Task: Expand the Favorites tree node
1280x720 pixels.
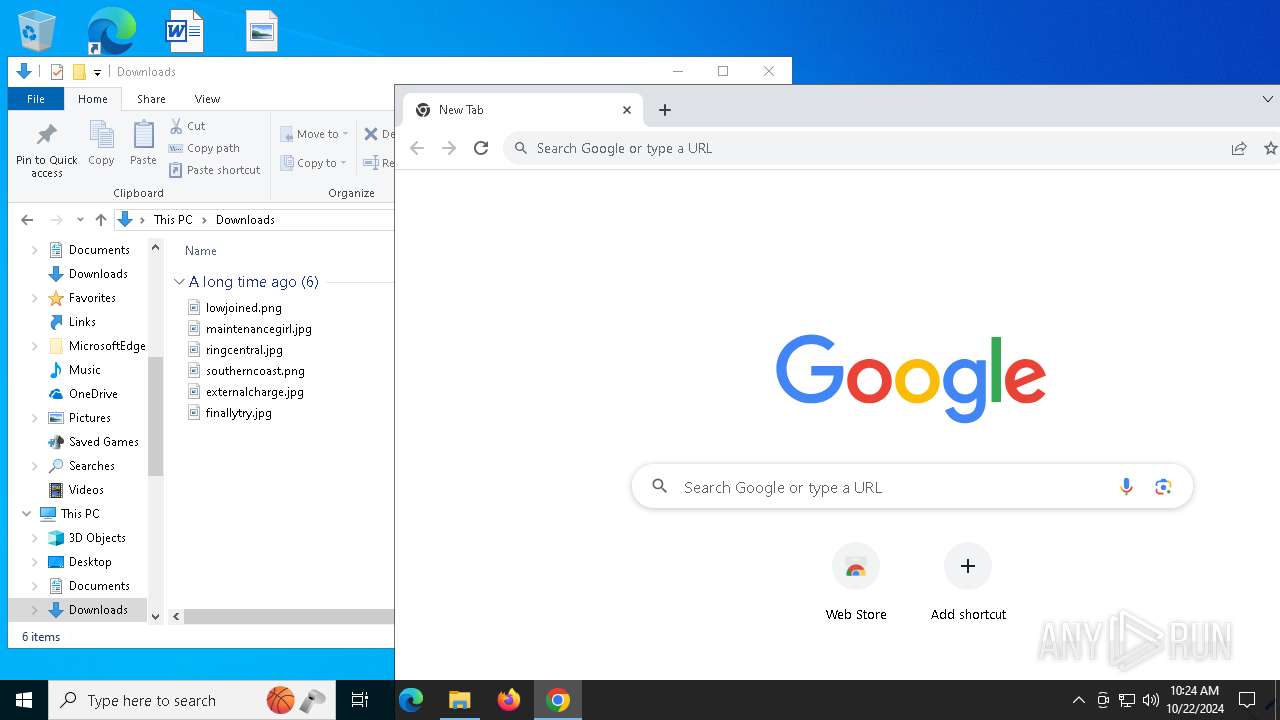Action: pyautogui.click(x=35, y=298)
